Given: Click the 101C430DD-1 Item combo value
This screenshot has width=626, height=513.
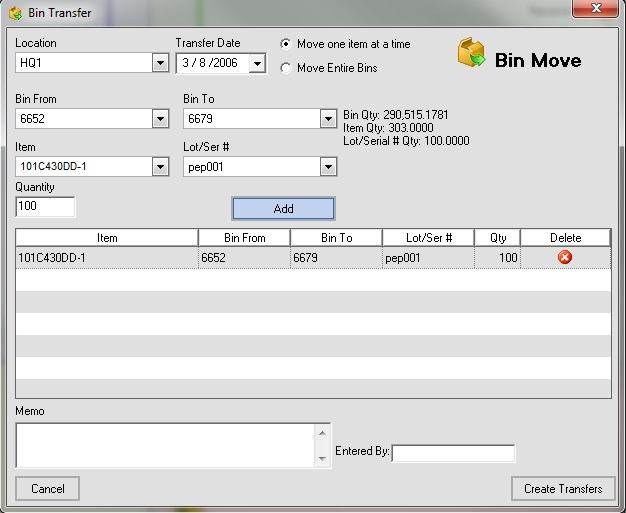Looking at the screenshot, I should [53, 166].
